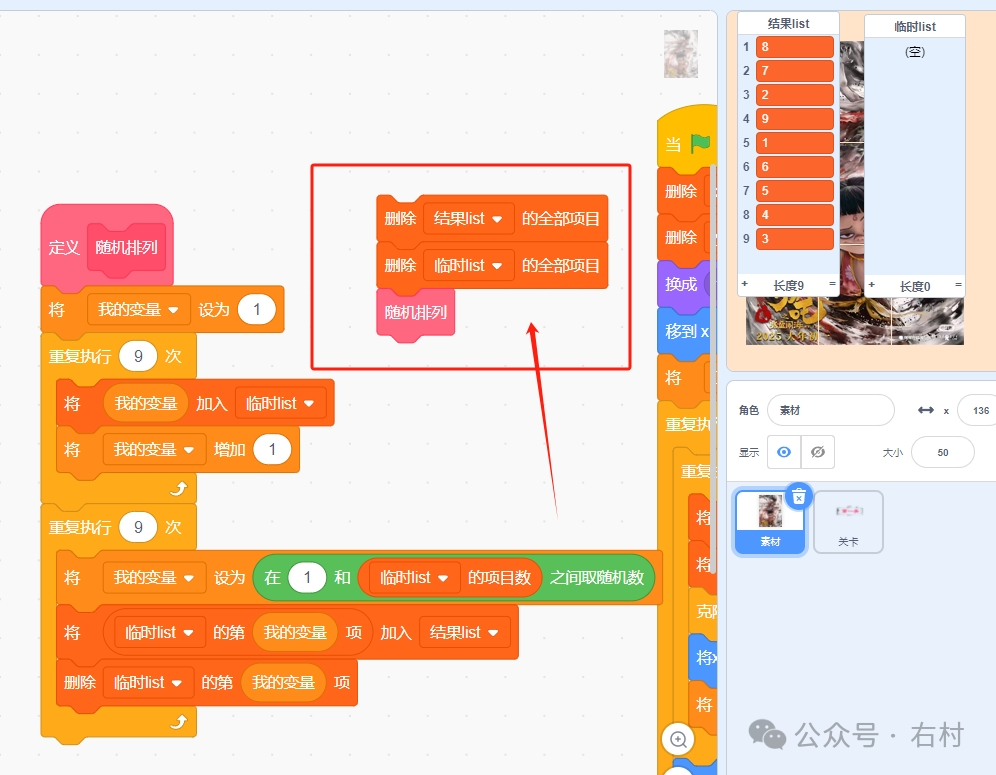Click the pink 随机排列 call block

(x=414, y=313)
